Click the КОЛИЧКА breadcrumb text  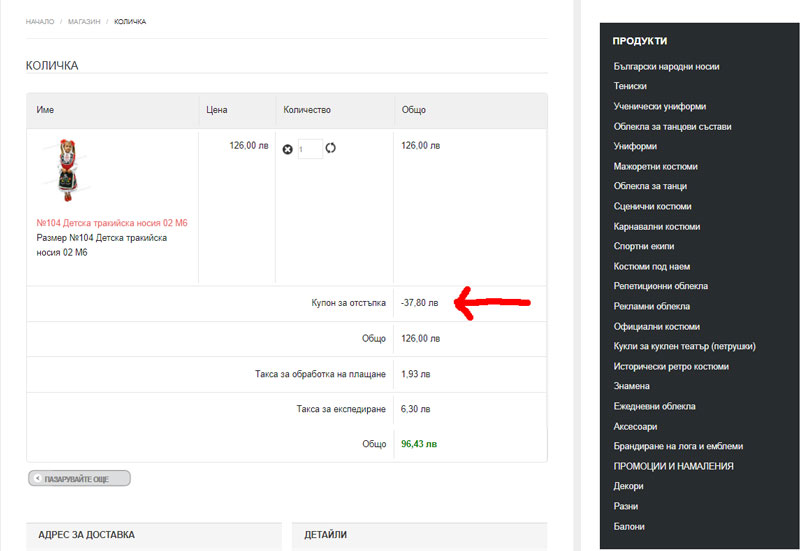point(130,21)
